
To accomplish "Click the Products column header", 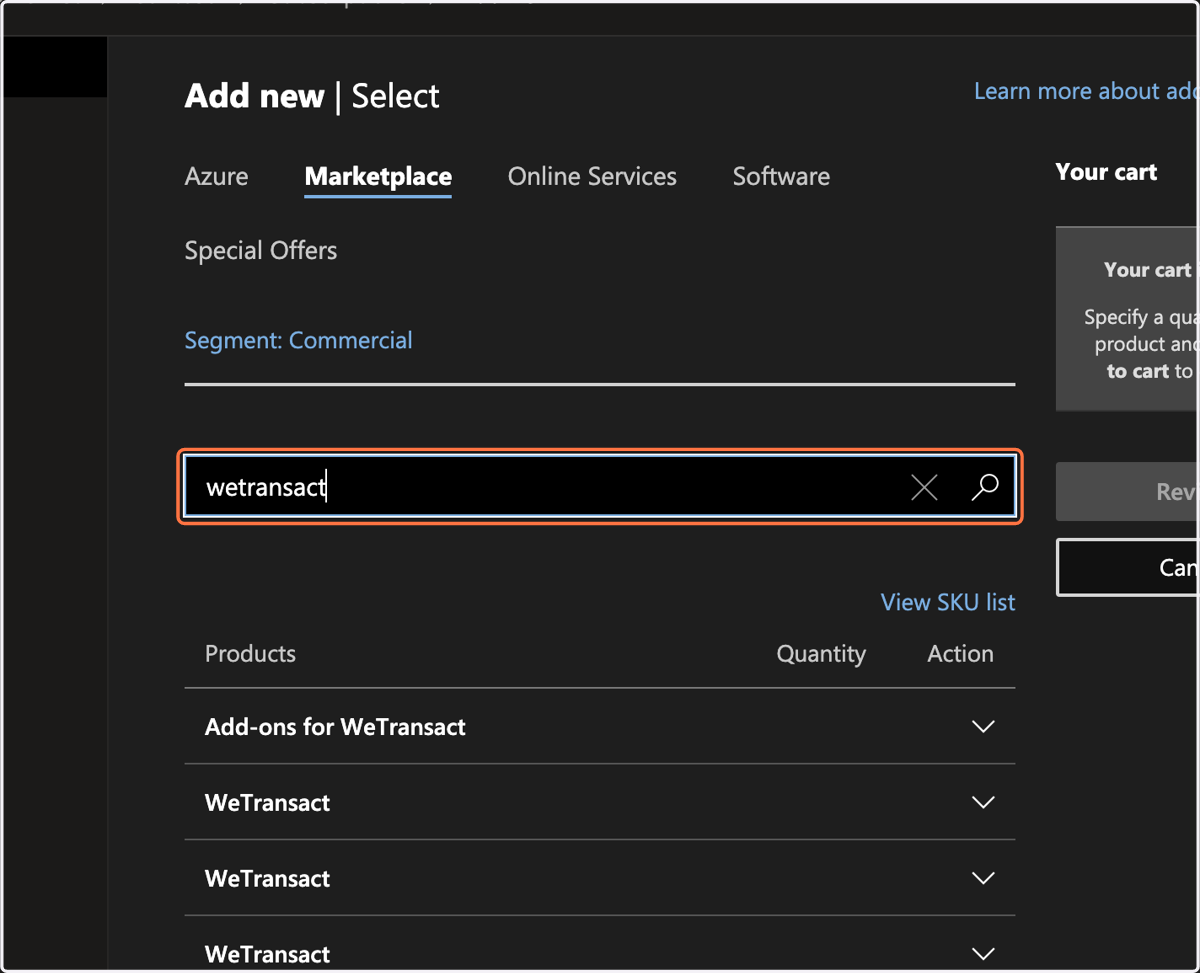I will pyautogui.click(x=250, y=654).
